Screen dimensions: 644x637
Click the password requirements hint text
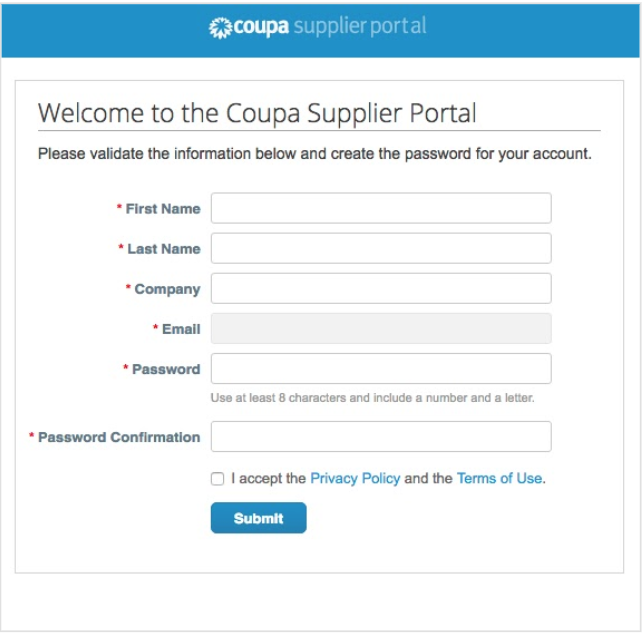[372, 398]
